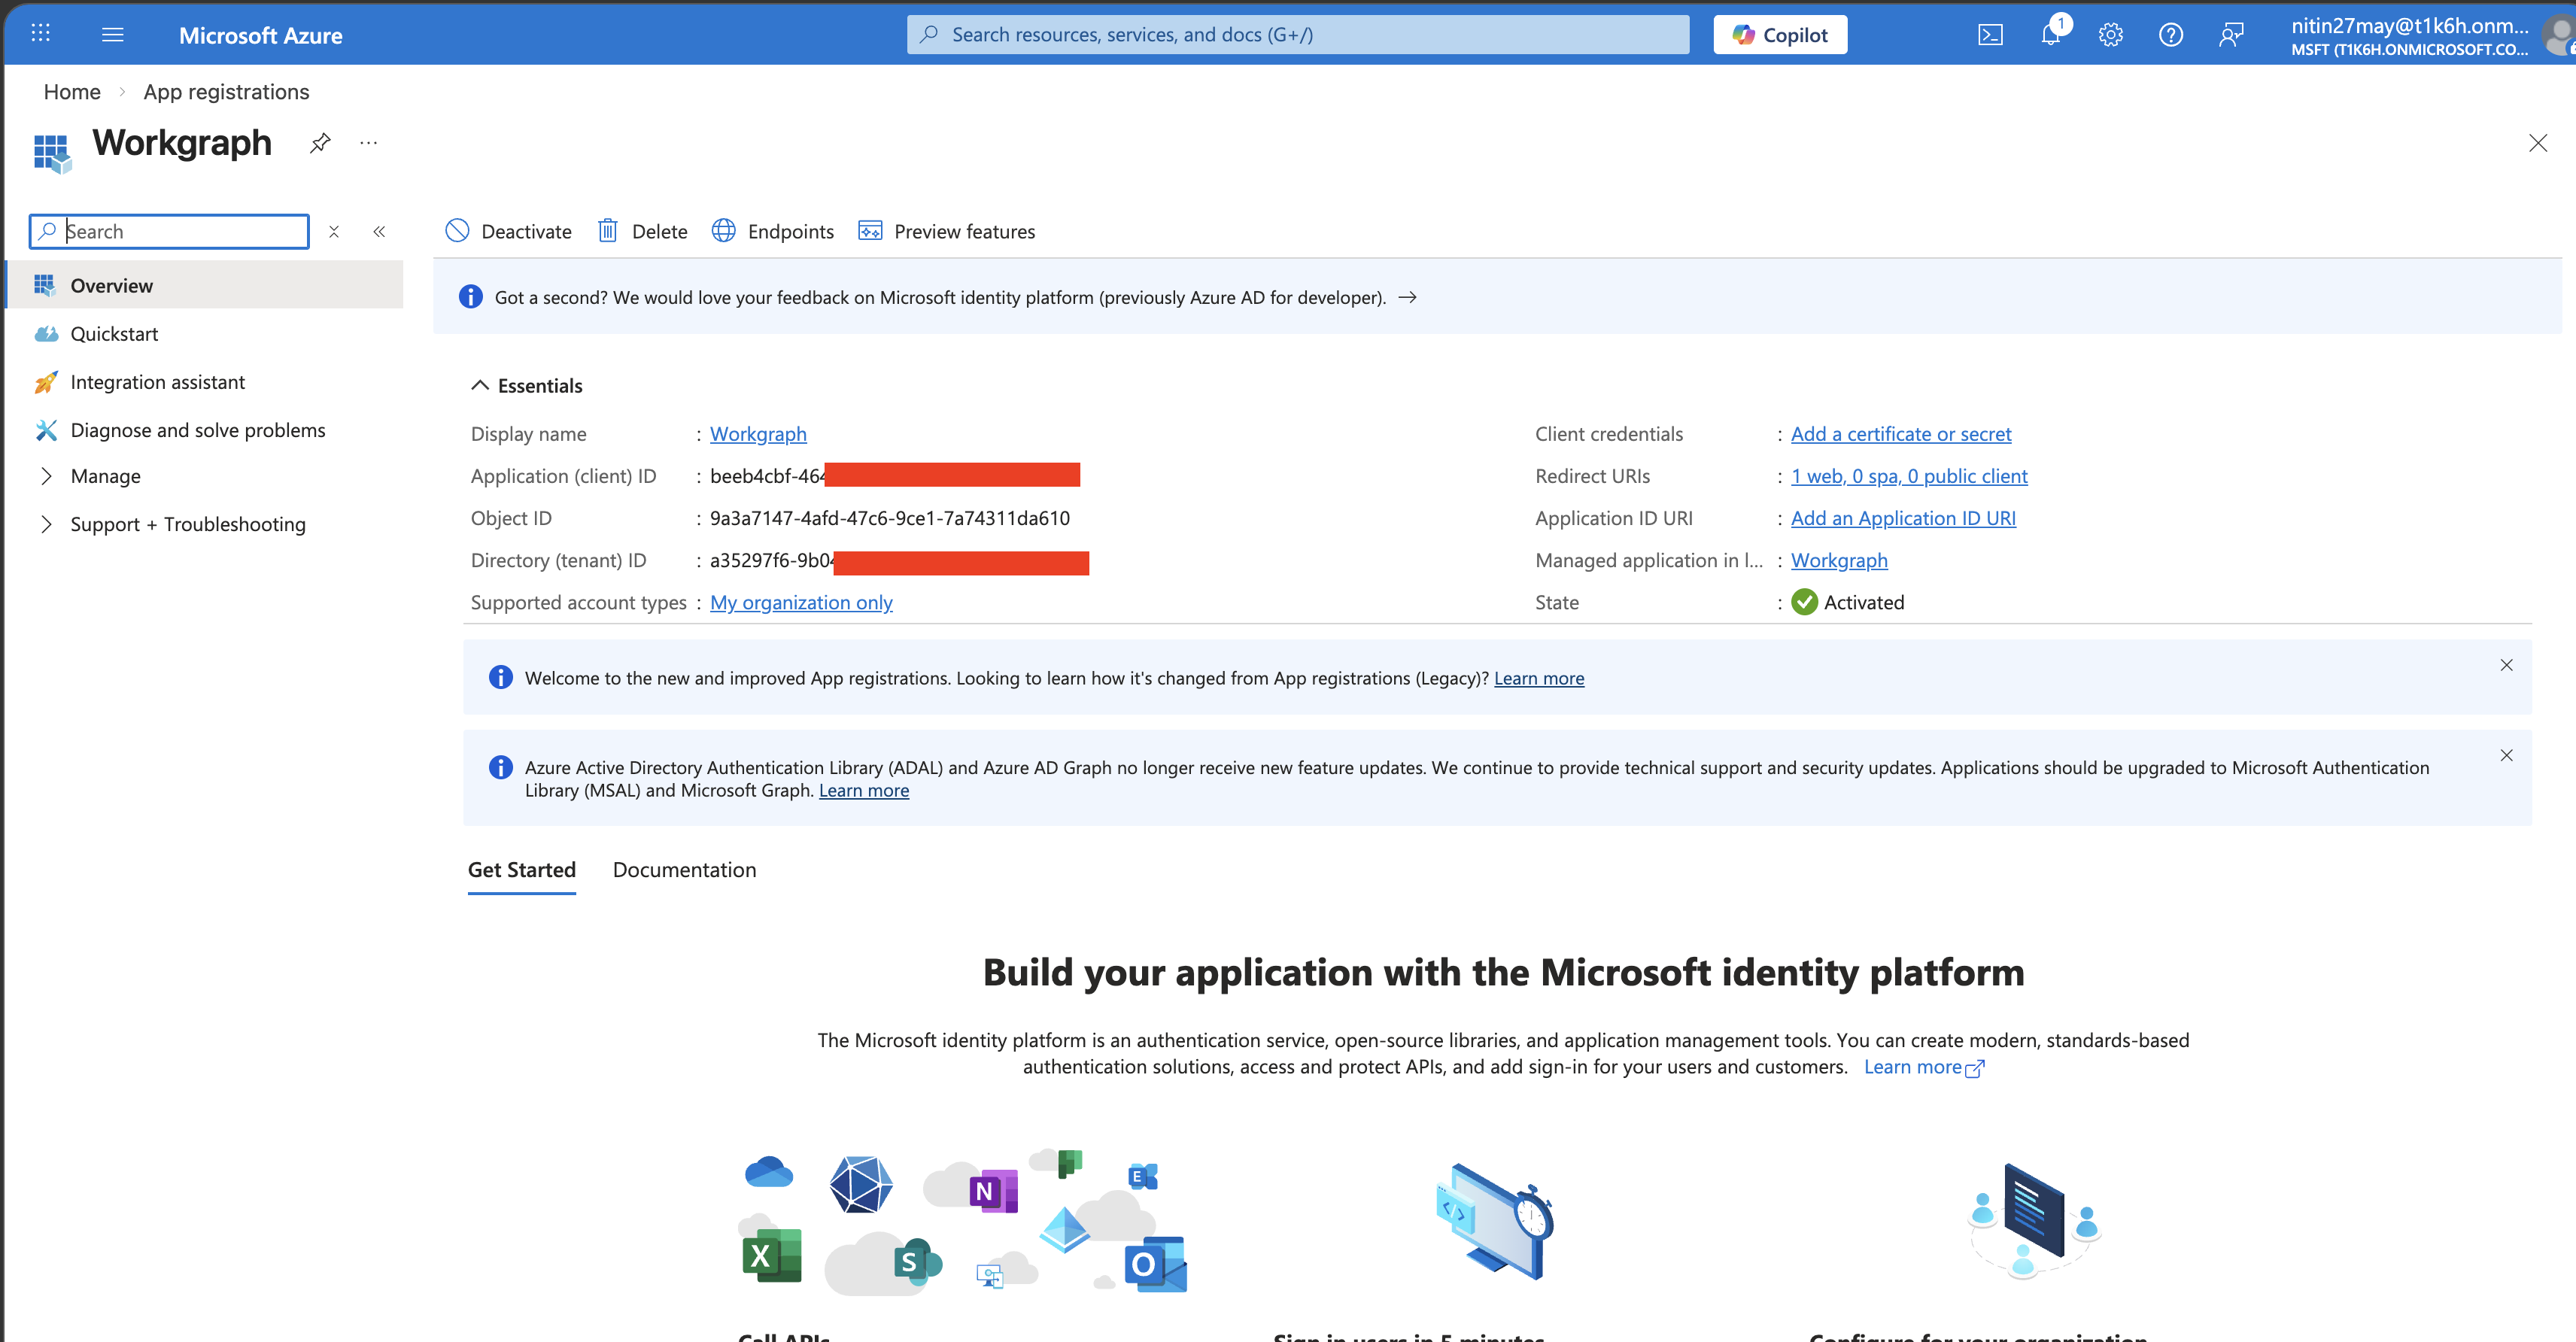The width and height of the screenshot is (2576, 1342).
Task: Expand the Manage section
Action: pos(106,475)
